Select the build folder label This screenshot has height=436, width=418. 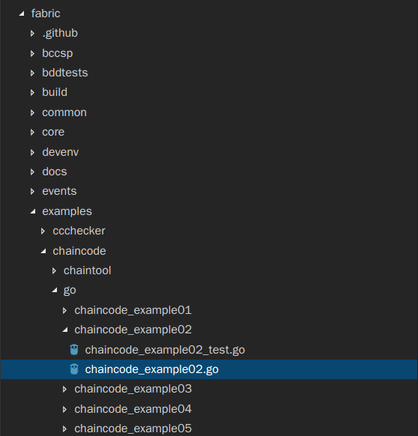55,92
